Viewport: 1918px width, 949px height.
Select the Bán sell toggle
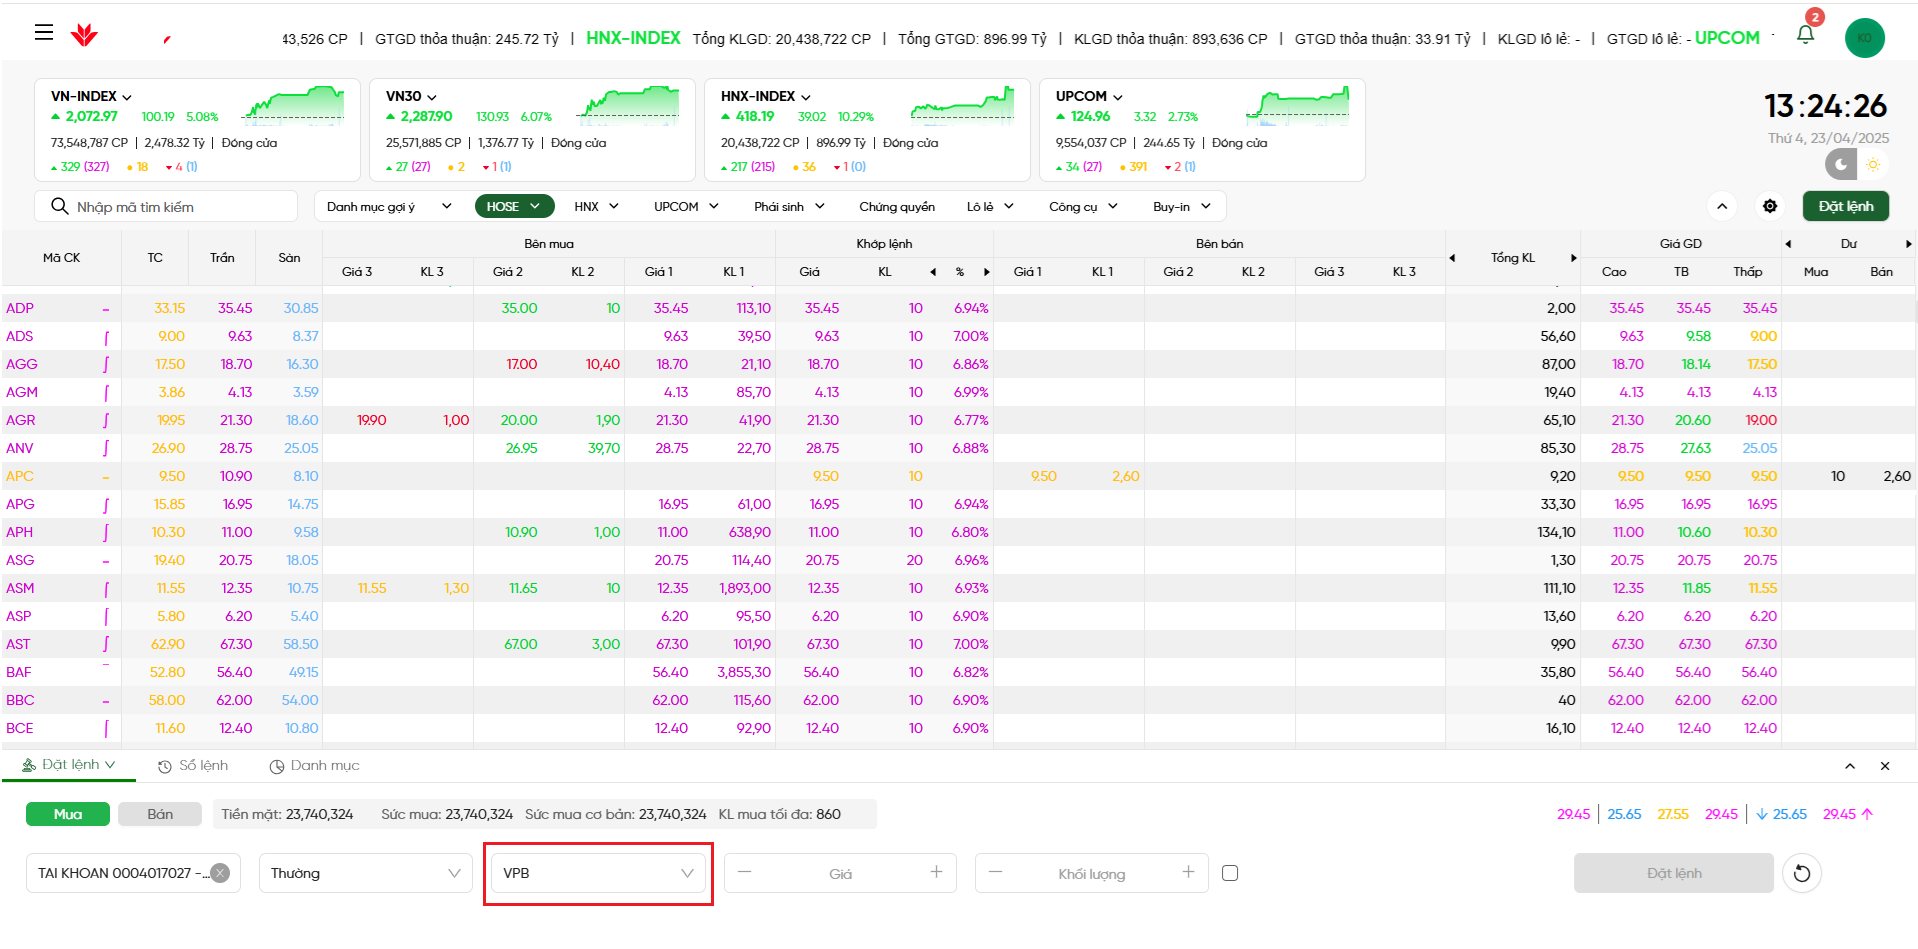160,814
